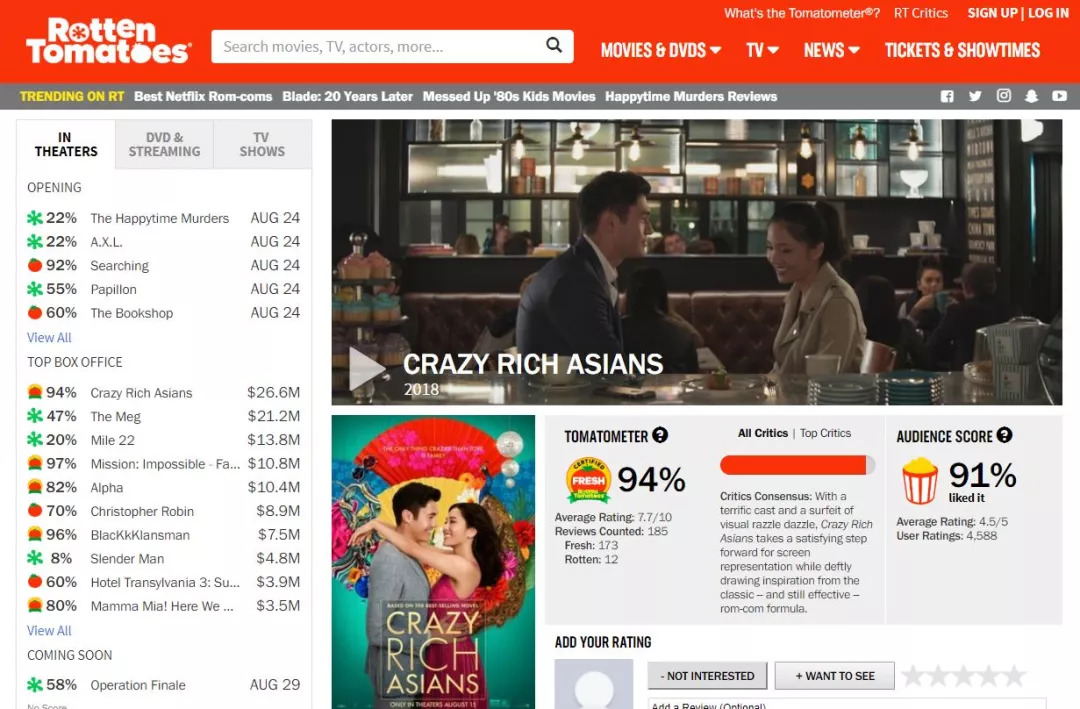Viewport: 1080px width, 709px height.
Task: Click the splat icon beside Papillon
Action: pyautogui.click(x=34, y=289)
